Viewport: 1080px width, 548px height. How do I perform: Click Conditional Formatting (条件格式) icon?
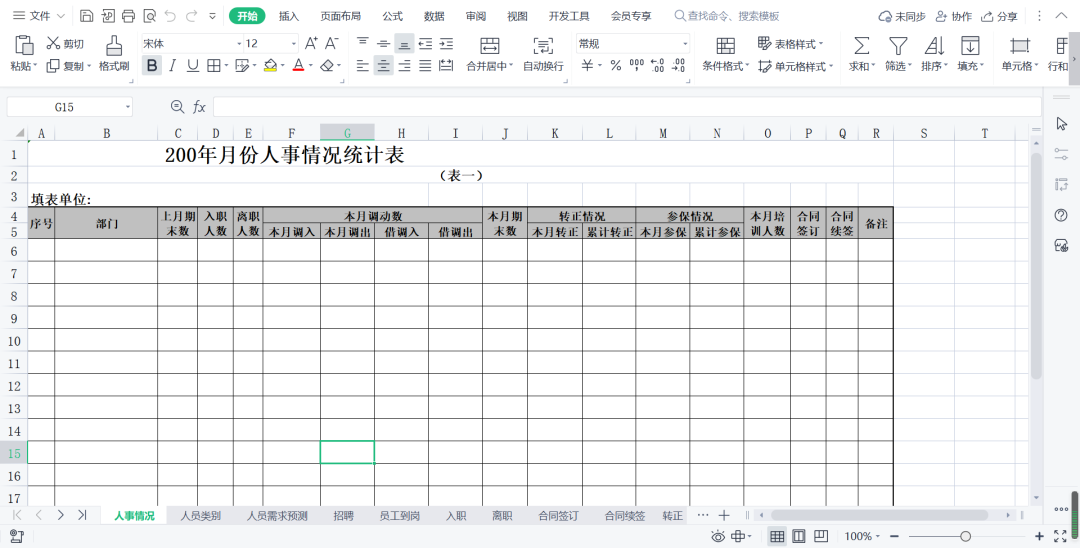tap(725, 45)
